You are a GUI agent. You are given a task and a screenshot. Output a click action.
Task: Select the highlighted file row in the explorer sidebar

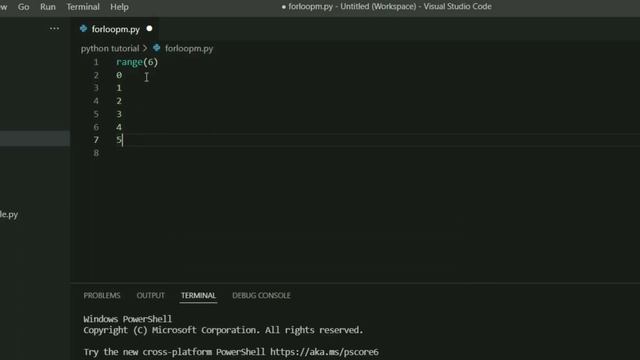[x=35, y=138]
